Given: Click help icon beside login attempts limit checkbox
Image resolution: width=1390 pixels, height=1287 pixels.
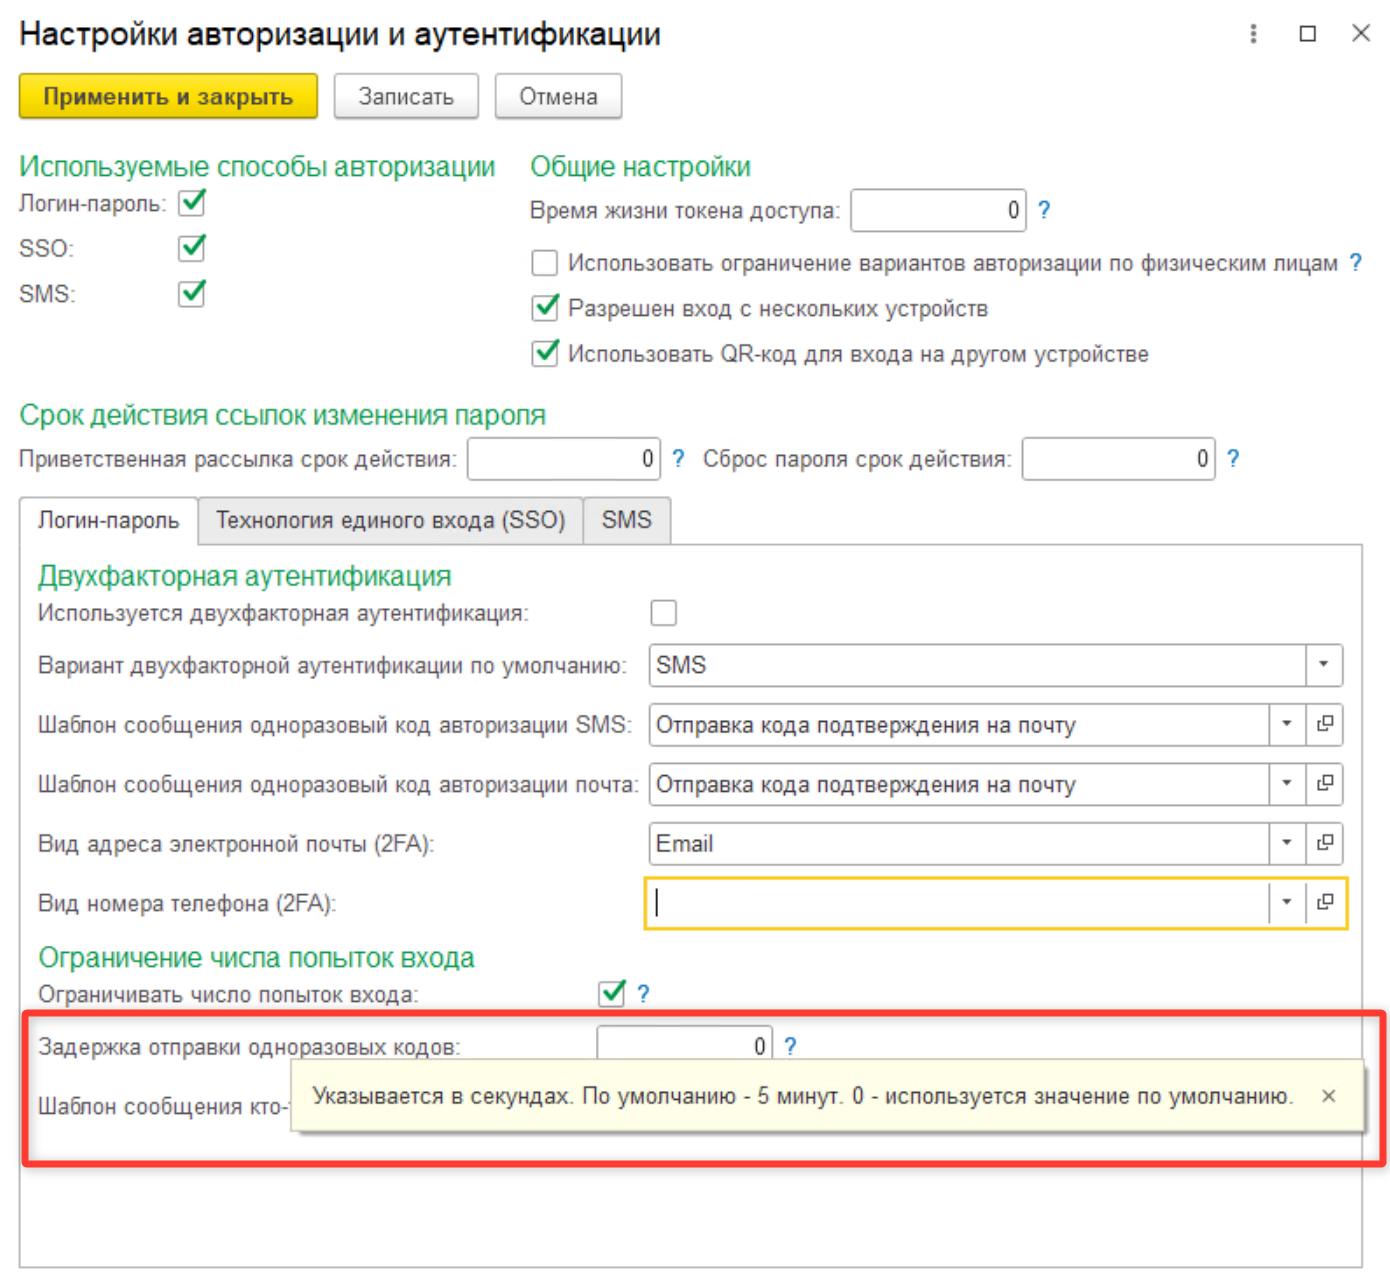Looking at the screenshot, I should click(x=643, y=994).
